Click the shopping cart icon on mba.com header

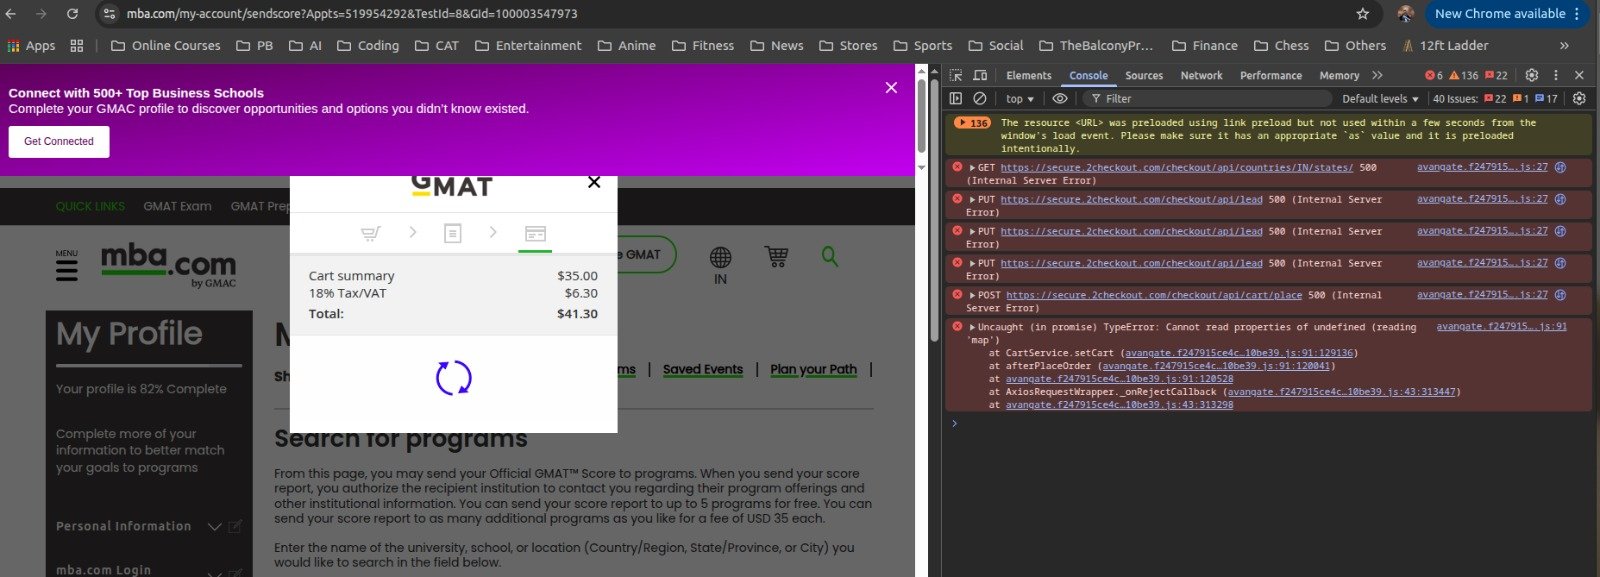776,257
